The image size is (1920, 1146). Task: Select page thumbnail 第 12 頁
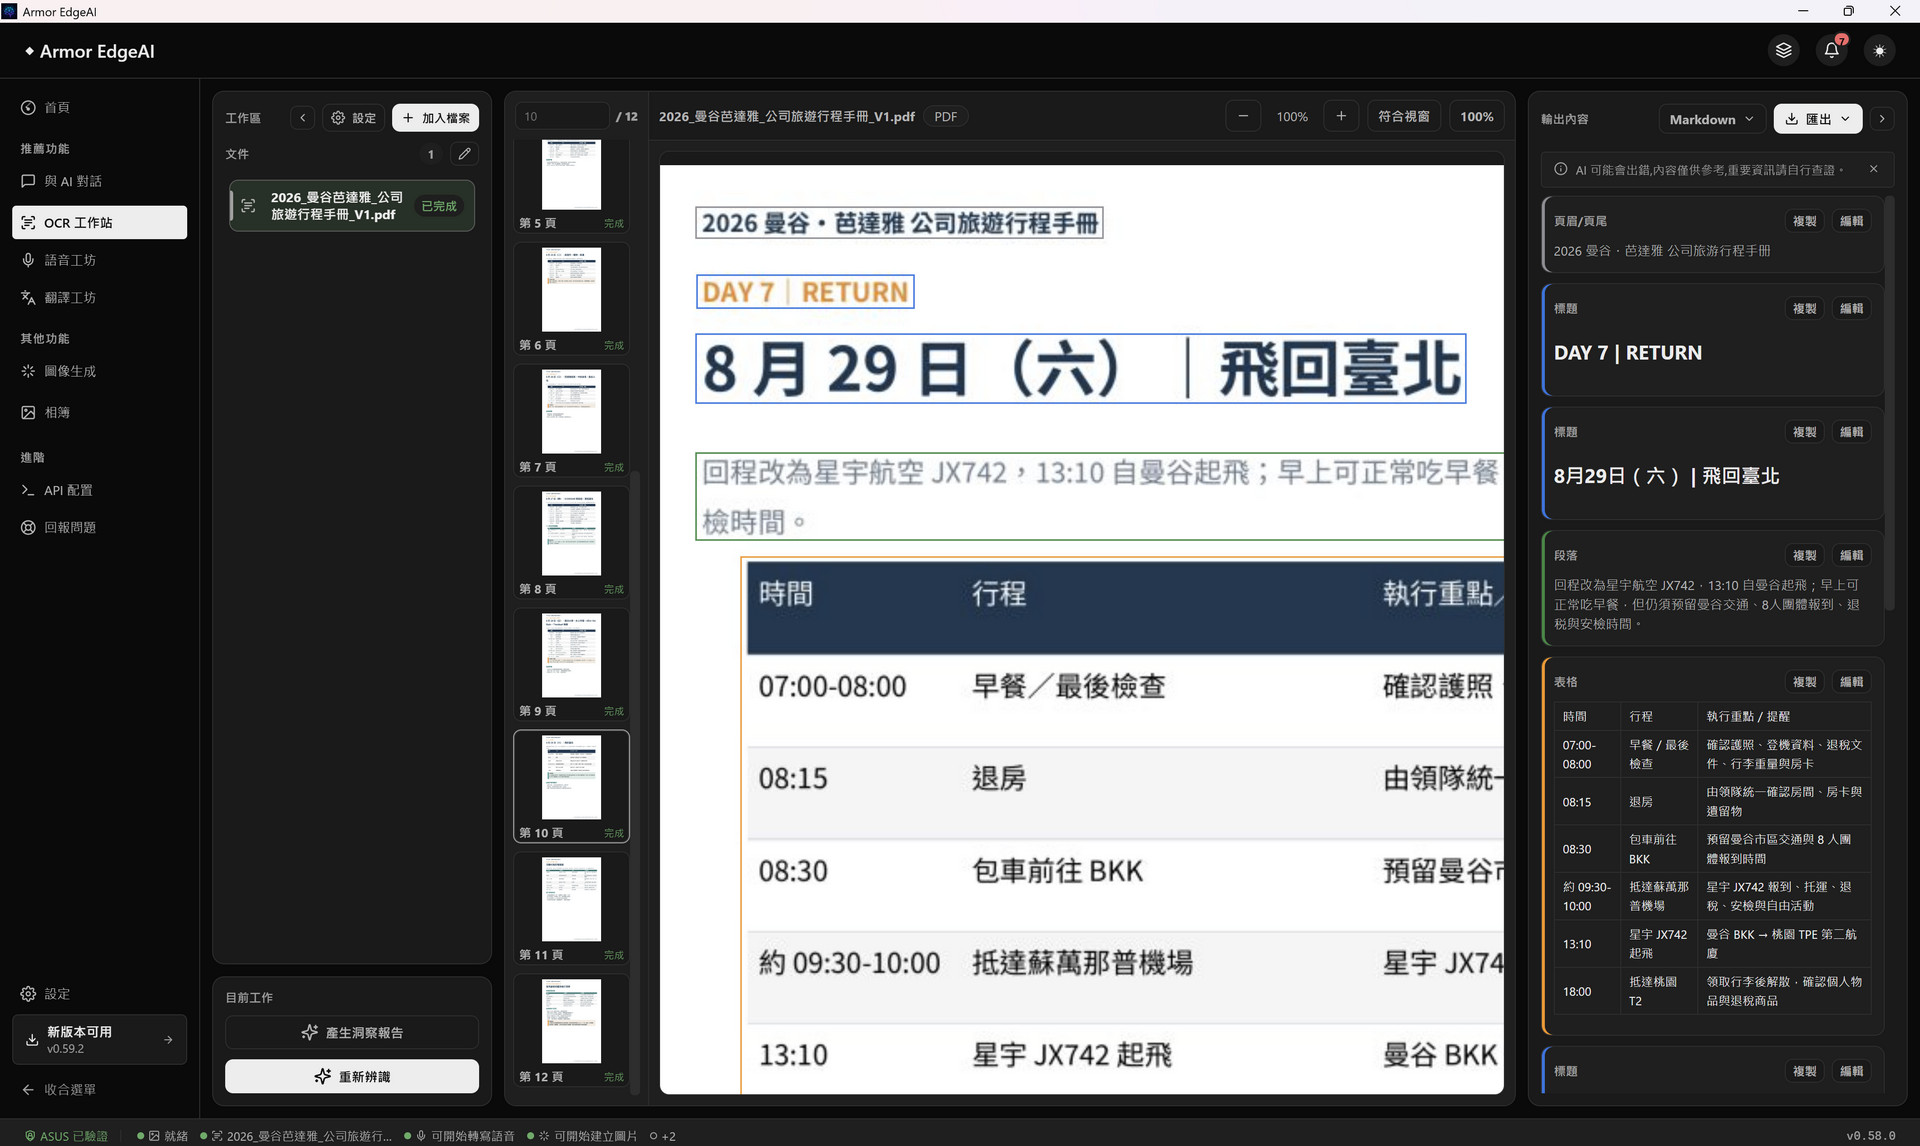[571, 1030]
